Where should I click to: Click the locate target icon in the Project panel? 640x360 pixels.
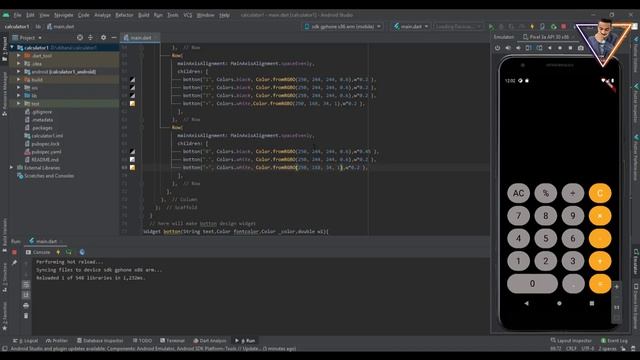pyautogui.click(x=80, y=38)
